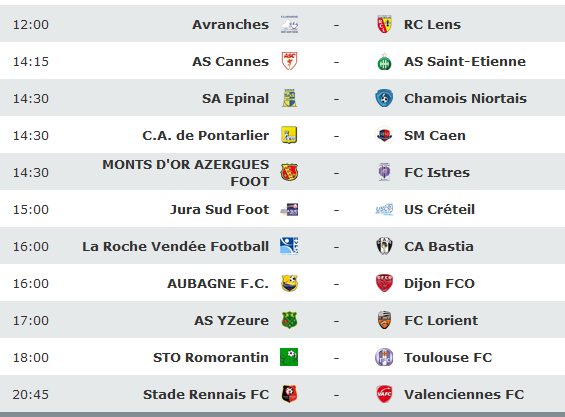The image size is (565, 417).
Task: Click the RC Lens club crest
Action: (384, 25)
